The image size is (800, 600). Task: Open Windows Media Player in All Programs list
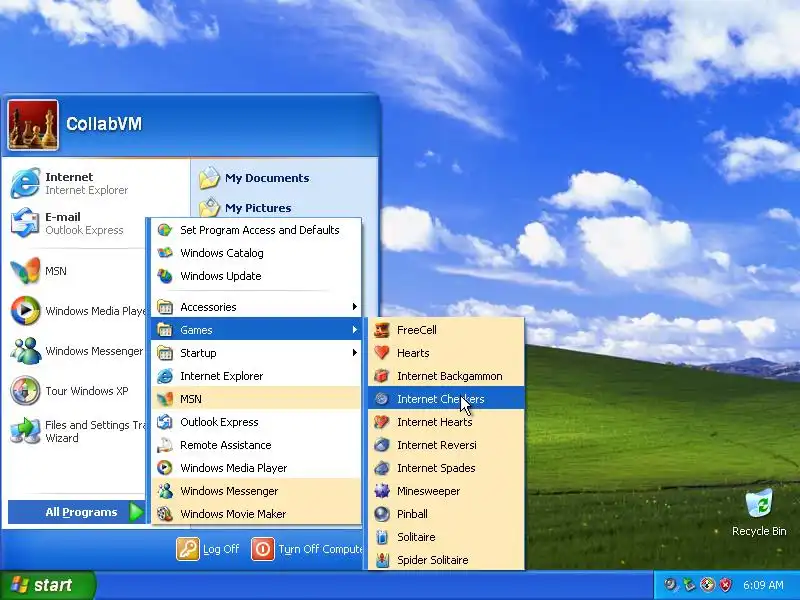click(256, 468)
